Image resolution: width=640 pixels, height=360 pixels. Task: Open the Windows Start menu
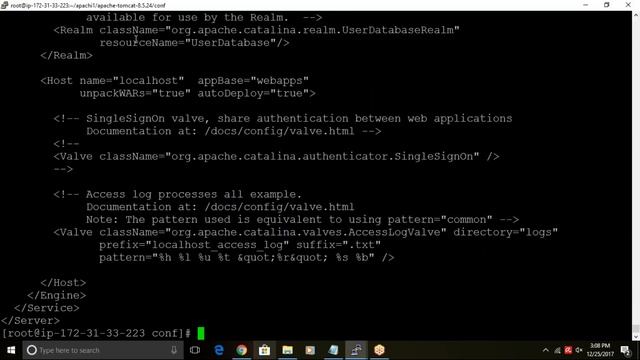tap(11, 350)
